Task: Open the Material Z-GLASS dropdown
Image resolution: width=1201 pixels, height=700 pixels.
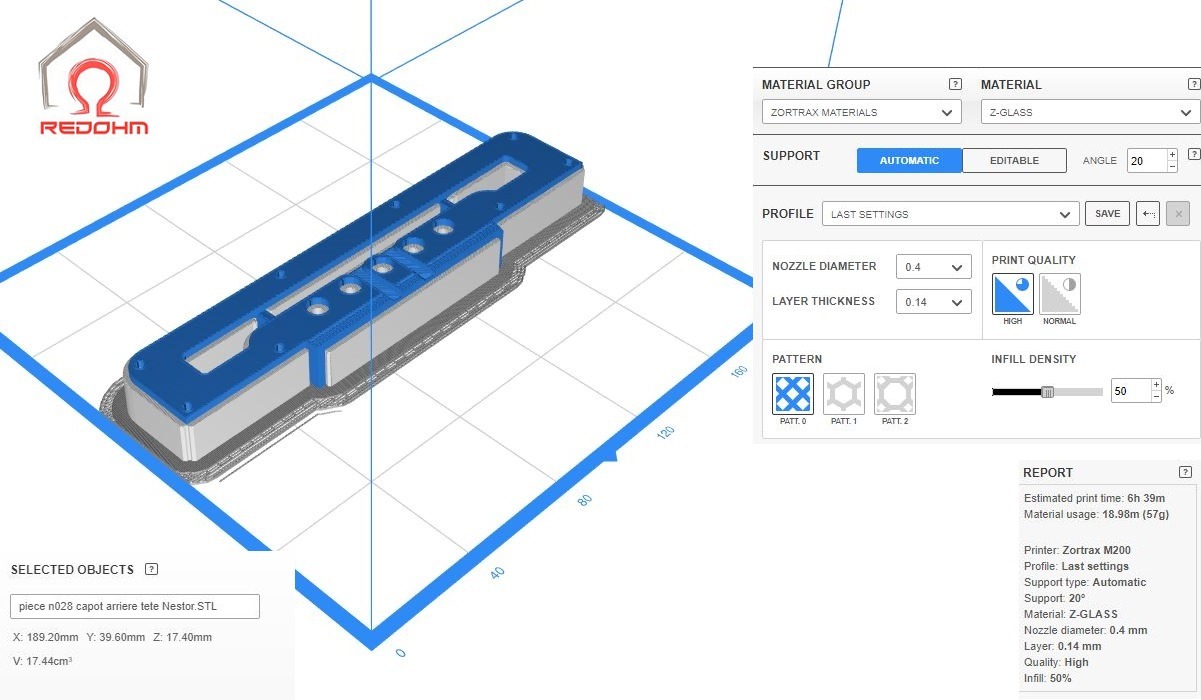Action: [1090, 112]
